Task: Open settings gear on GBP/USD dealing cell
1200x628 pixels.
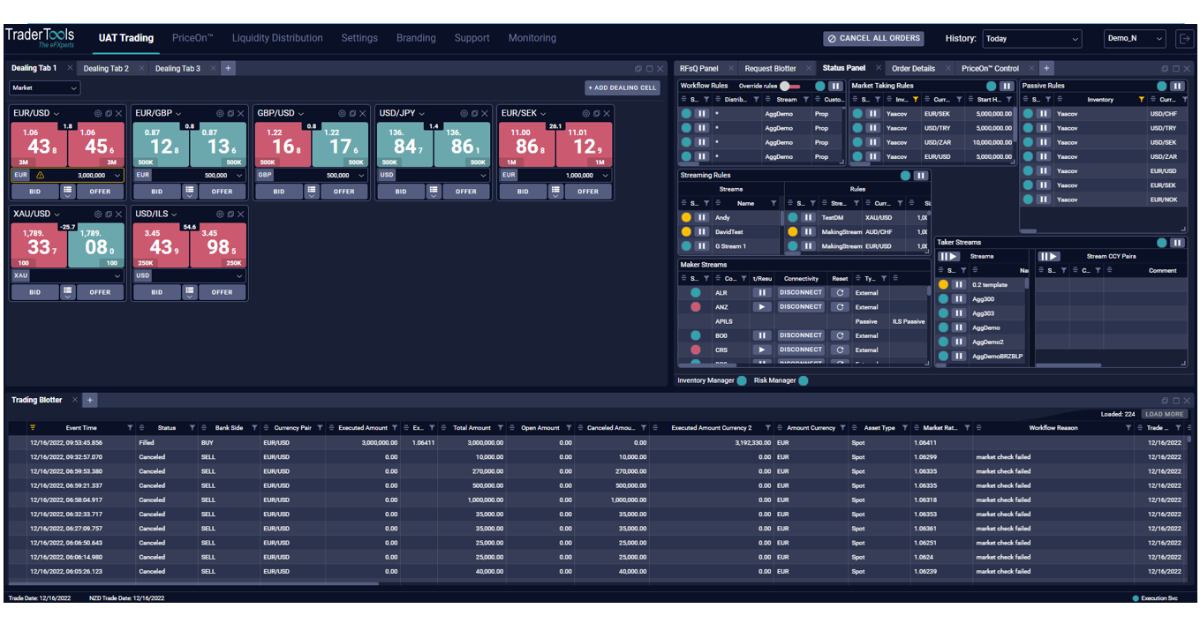Action: click(x=342, y=114)
